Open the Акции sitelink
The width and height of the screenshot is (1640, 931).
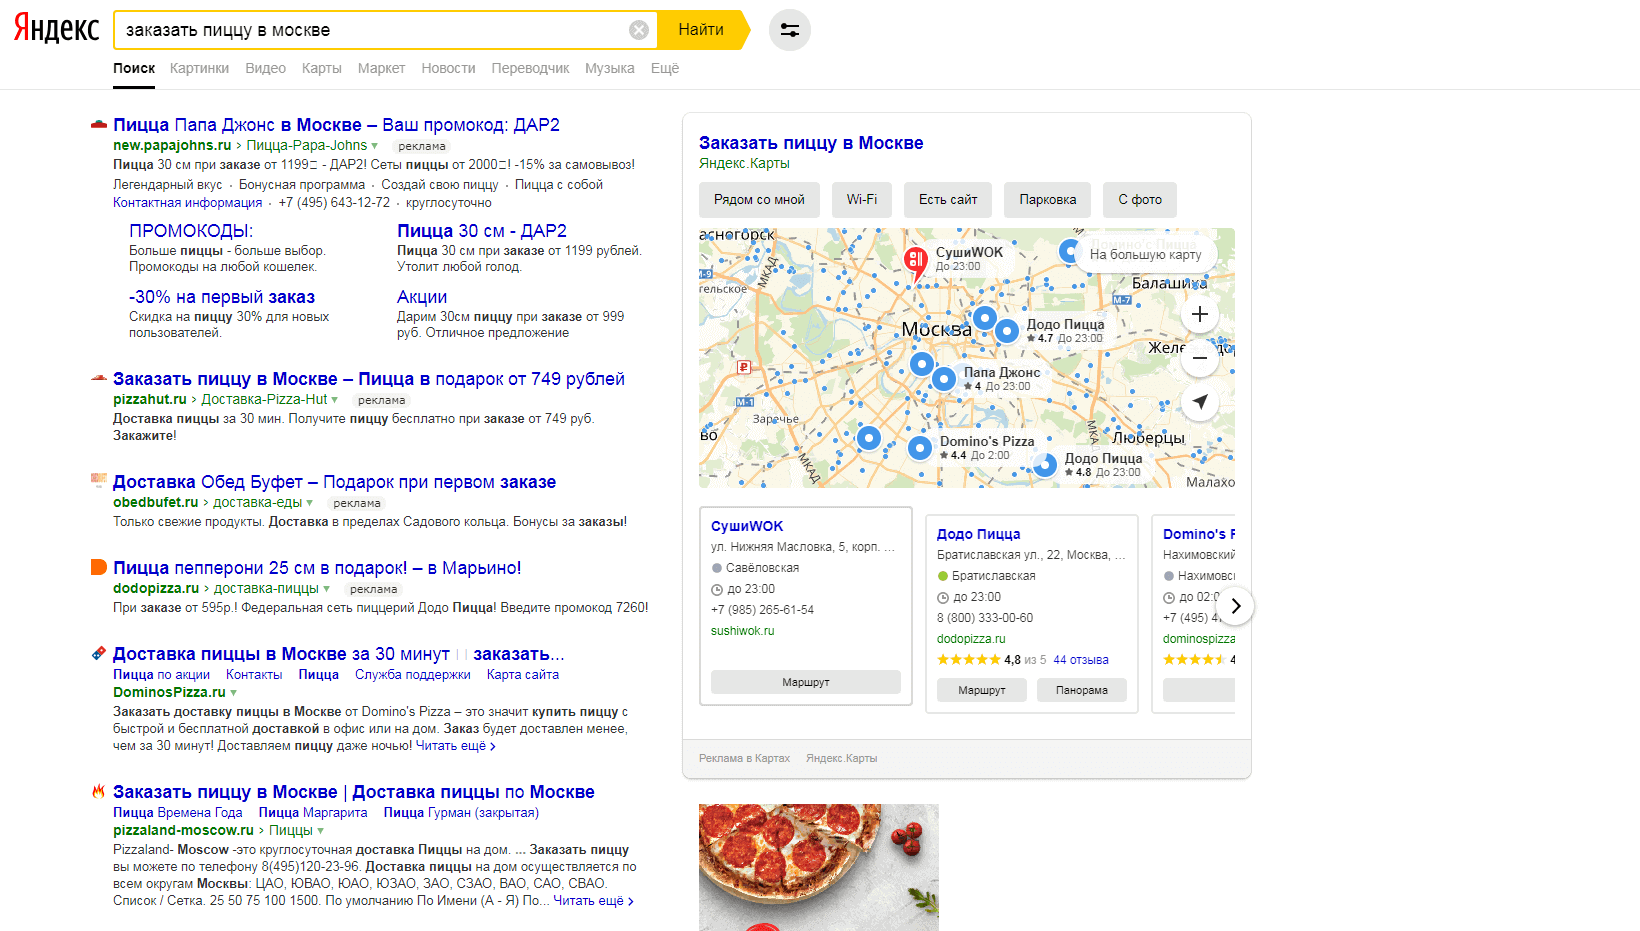tap(422, 297)
